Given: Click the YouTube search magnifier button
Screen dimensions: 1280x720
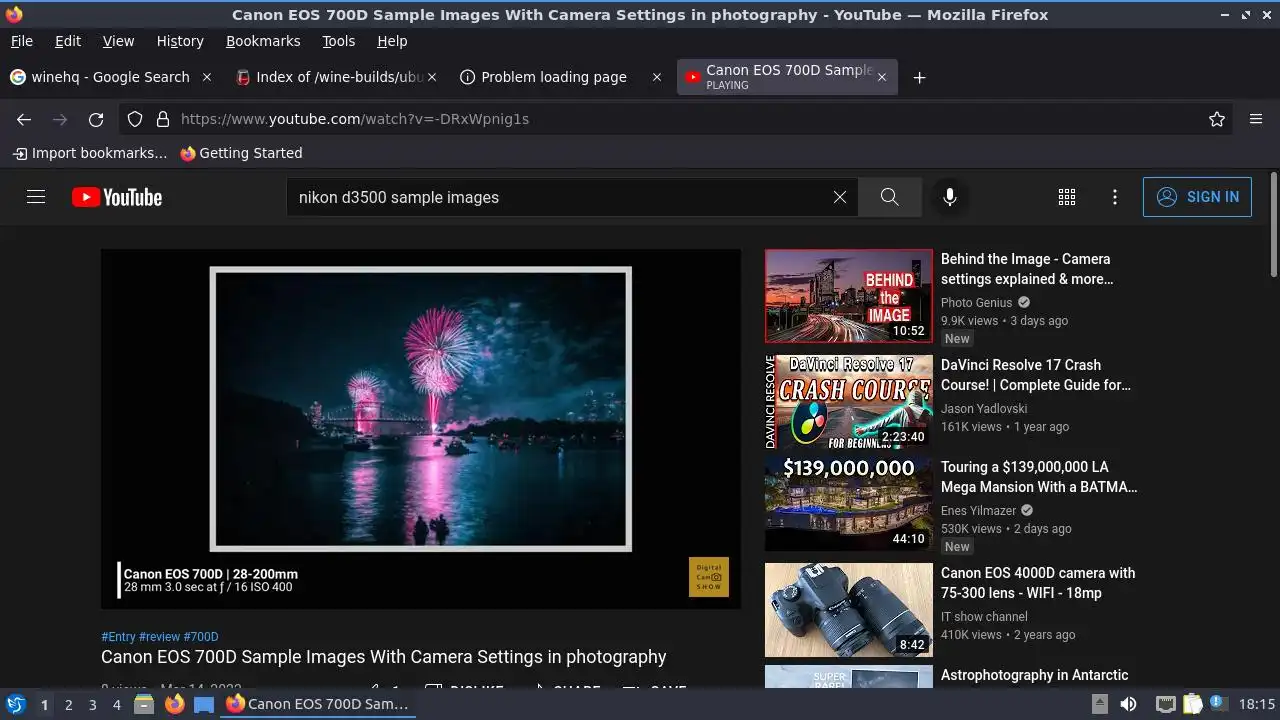Looking at the screenshot, I should point(890,197).
